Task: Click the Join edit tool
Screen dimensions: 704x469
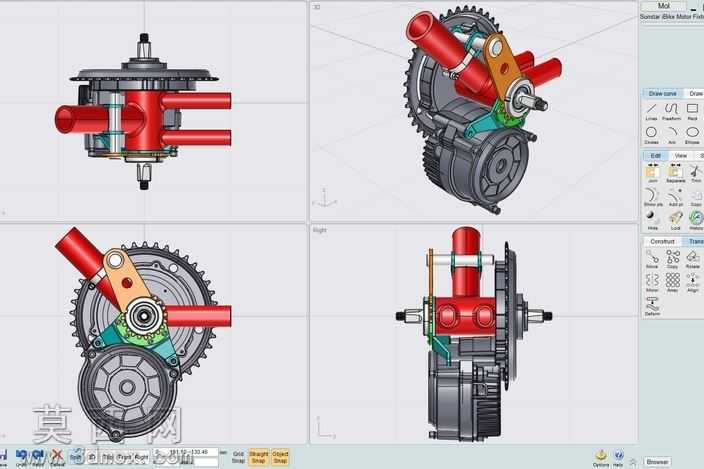Action: (x=652, y=173)
